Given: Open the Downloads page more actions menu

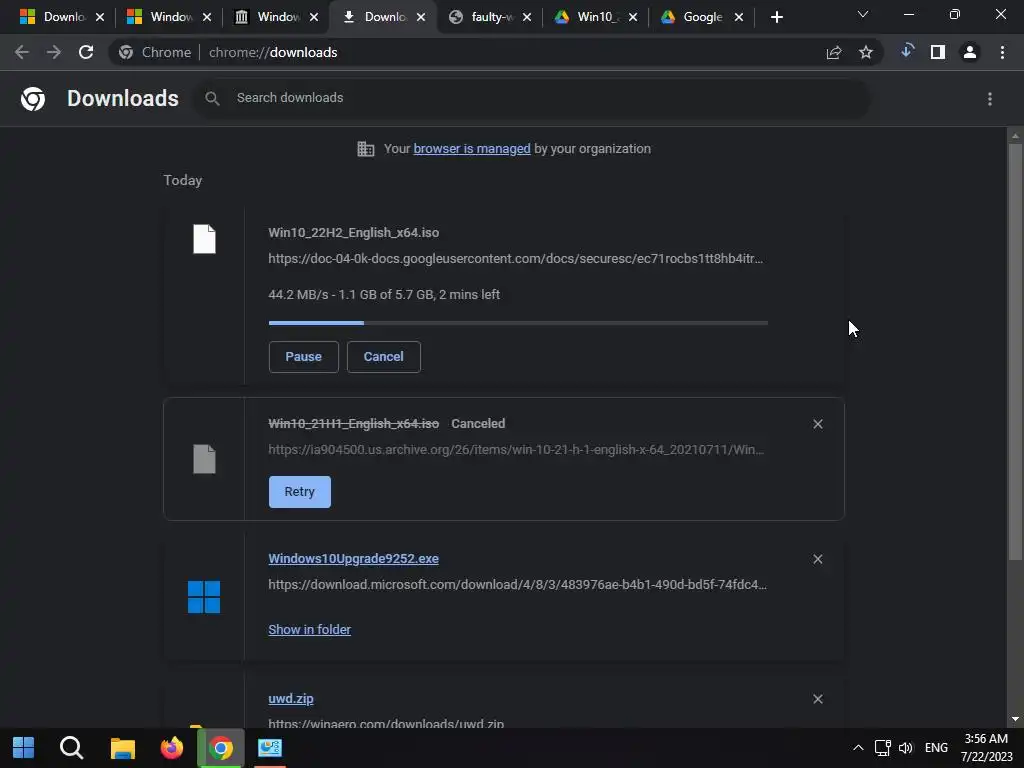Looking at the screenshot, I should coord(990,99).
